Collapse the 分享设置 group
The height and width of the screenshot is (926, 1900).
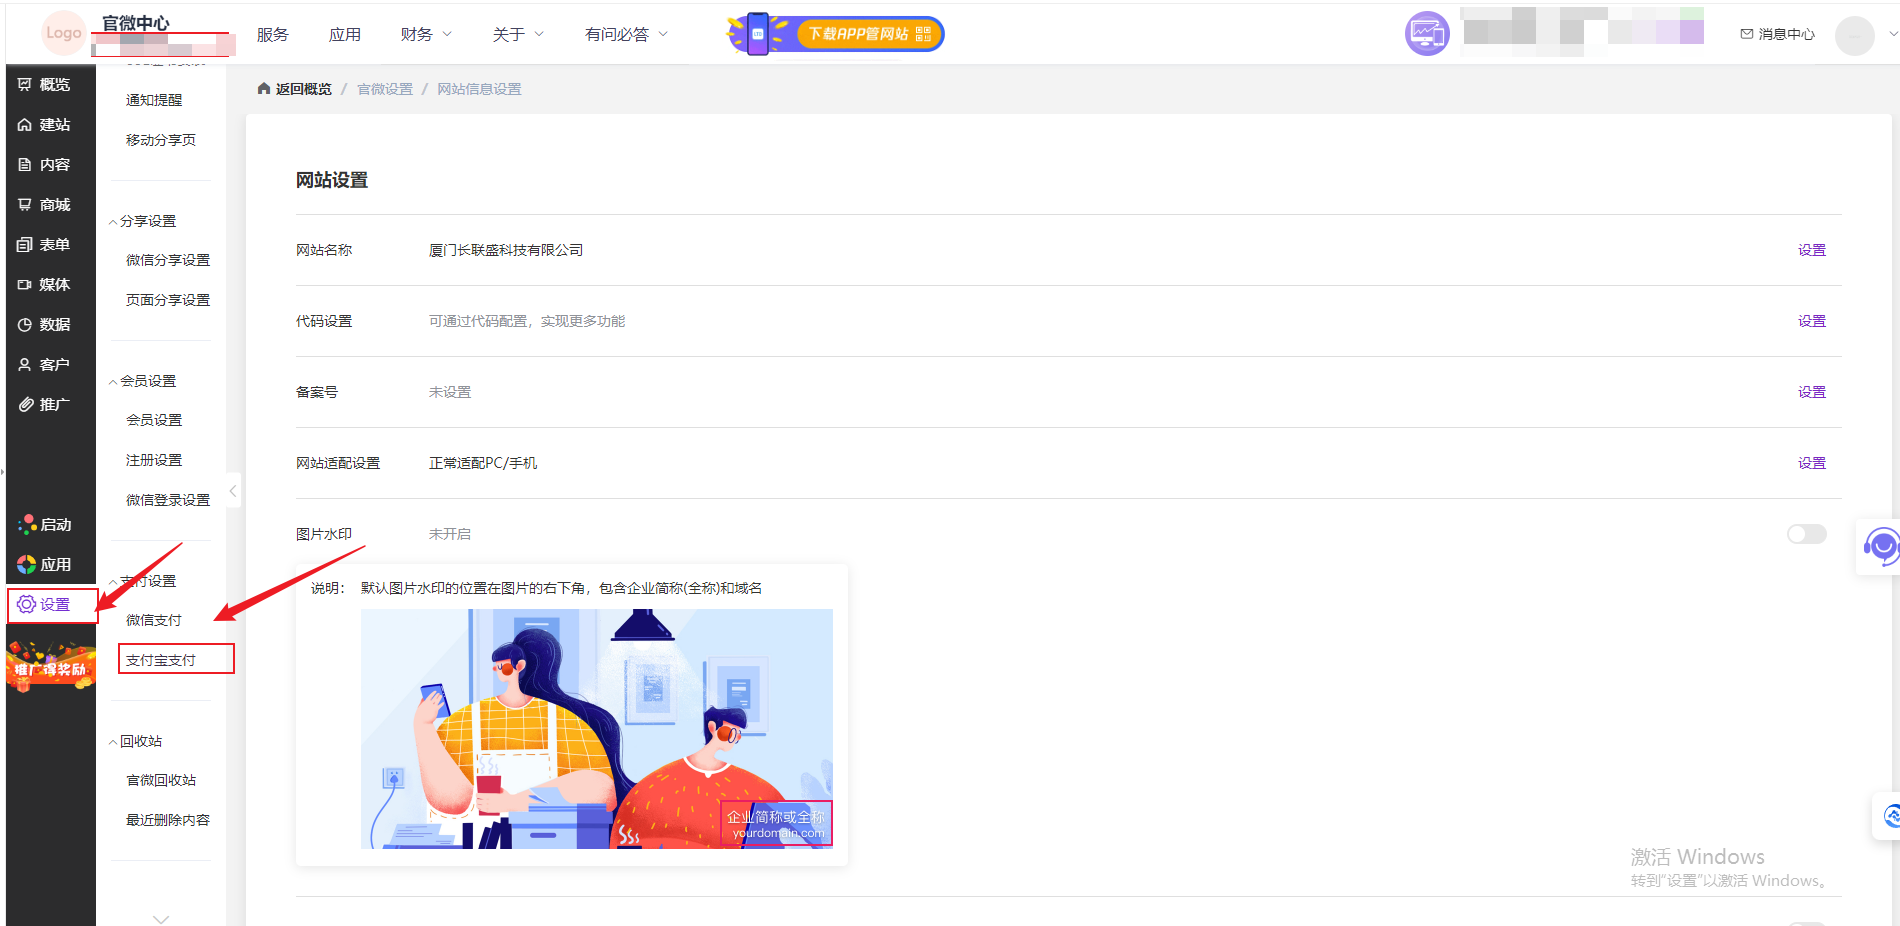click(x=142, y=221)
